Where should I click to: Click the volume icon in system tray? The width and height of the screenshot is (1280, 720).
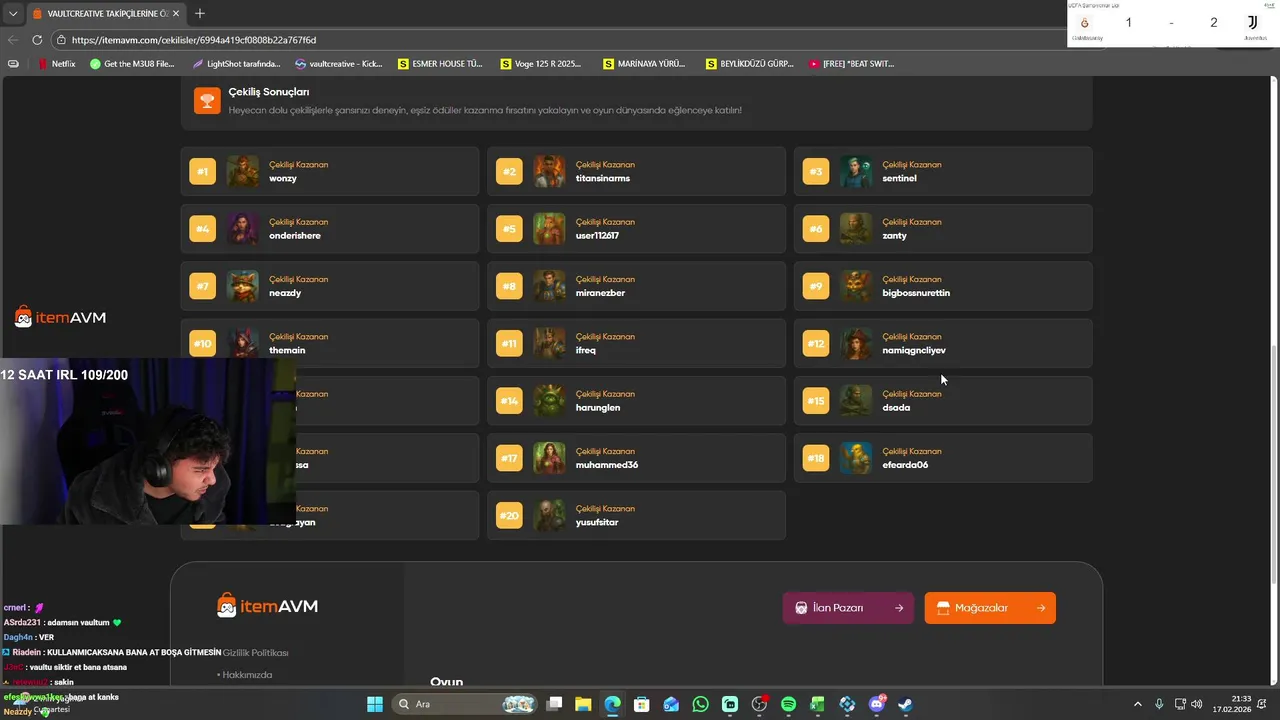click(1197, 704)
